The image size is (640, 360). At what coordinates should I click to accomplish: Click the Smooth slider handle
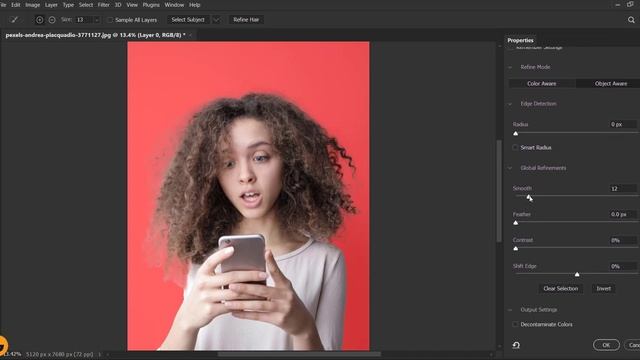[528, 197]
